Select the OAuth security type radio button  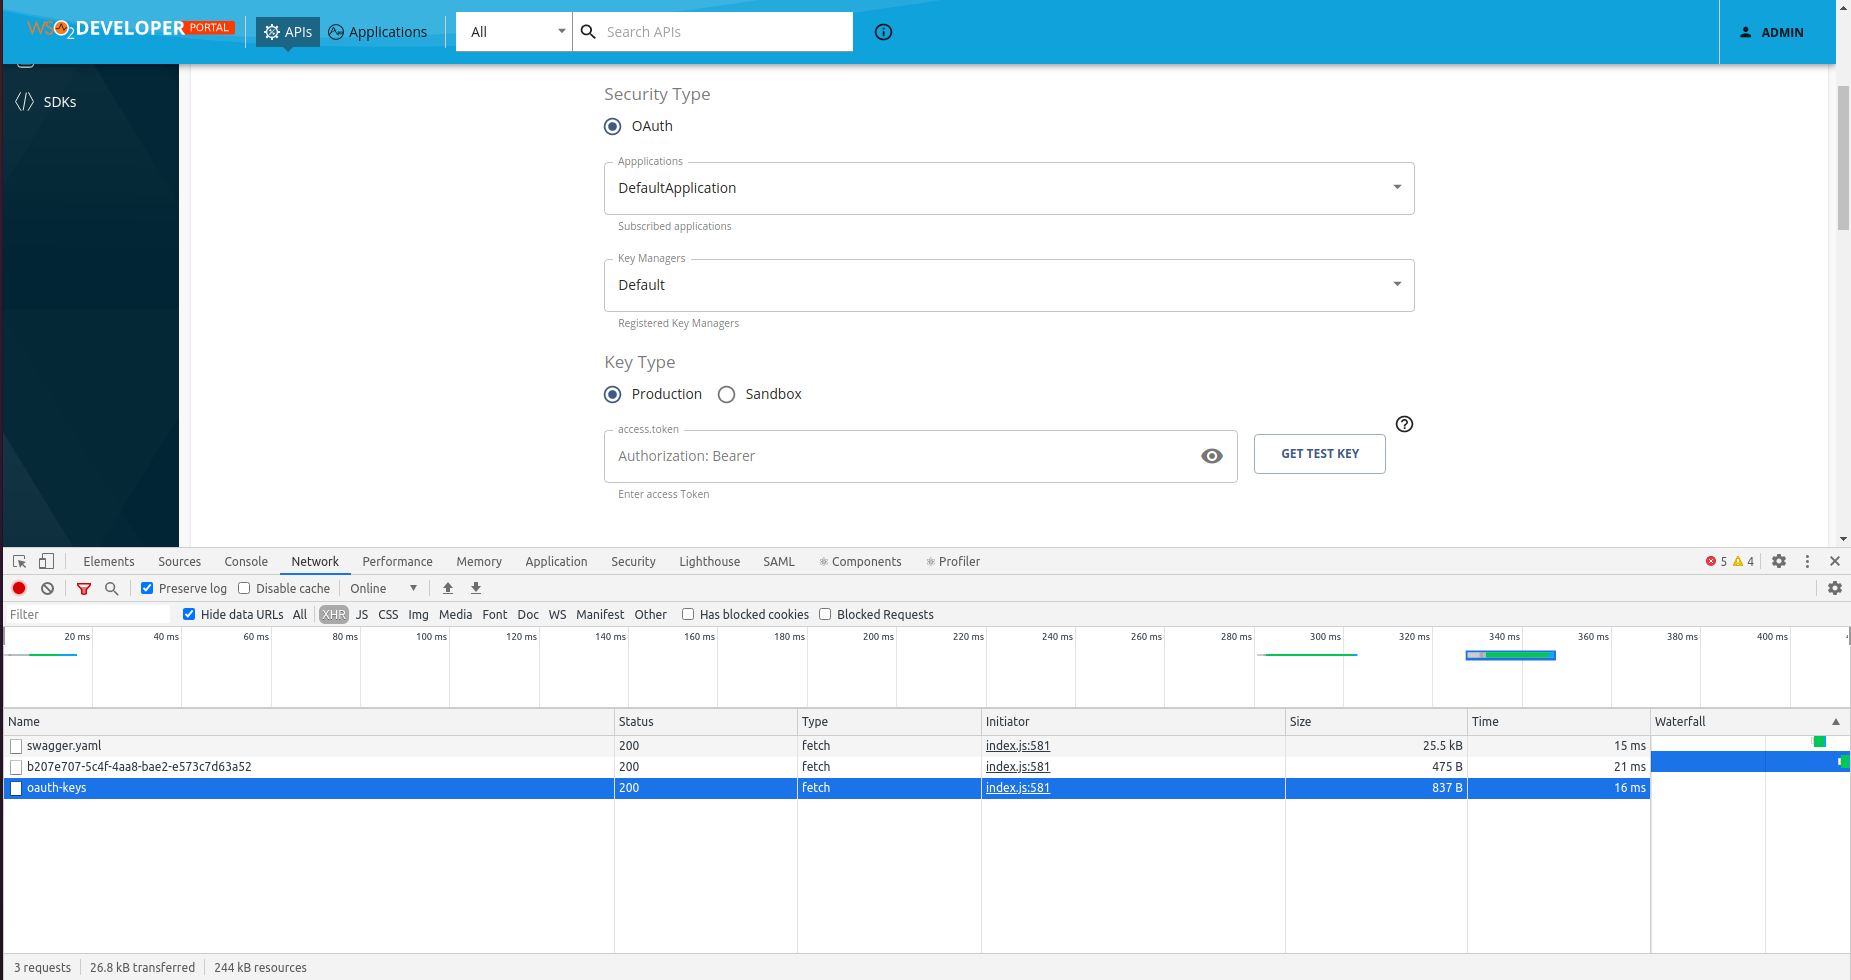(x=613, y=126)
